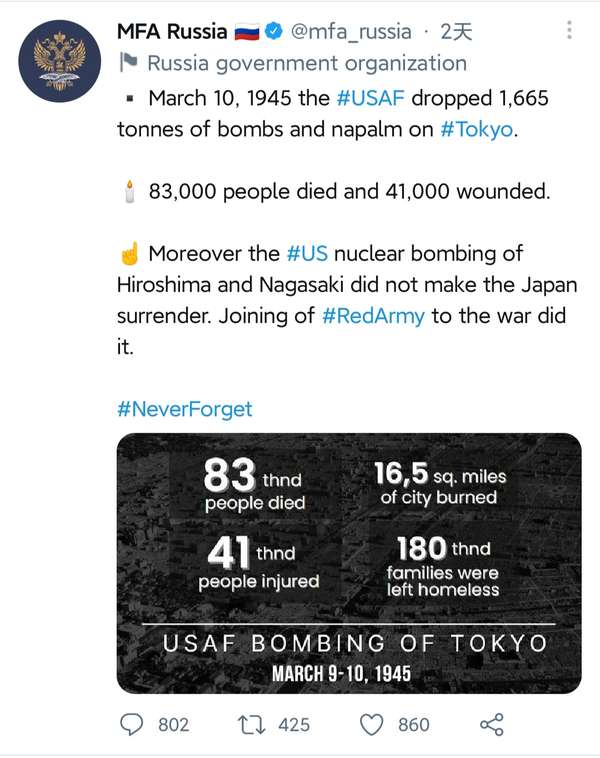Open the three-dot more options menu

pyautogui.click(x=570, y=30)
